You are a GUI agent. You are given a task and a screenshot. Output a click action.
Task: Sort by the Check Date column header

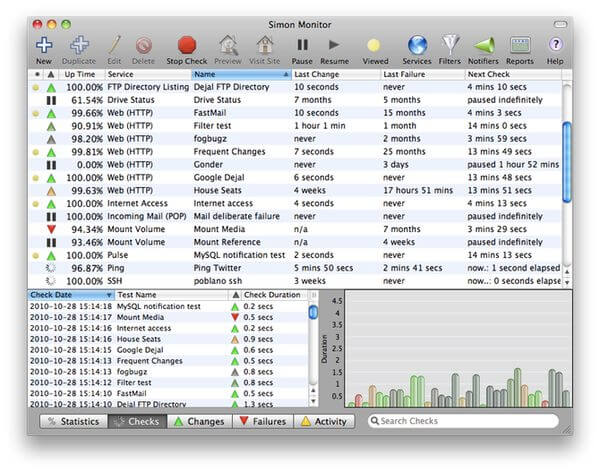(71, 295)
